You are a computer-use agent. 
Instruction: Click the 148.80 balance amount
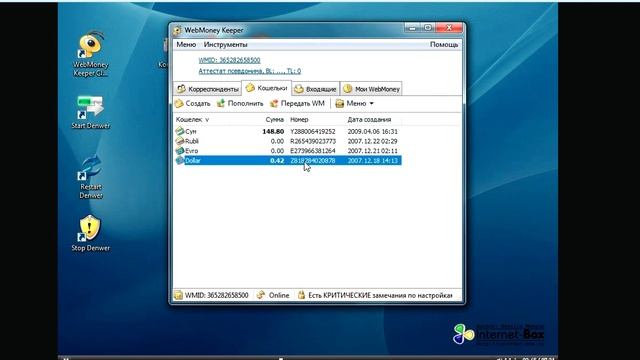273,131
